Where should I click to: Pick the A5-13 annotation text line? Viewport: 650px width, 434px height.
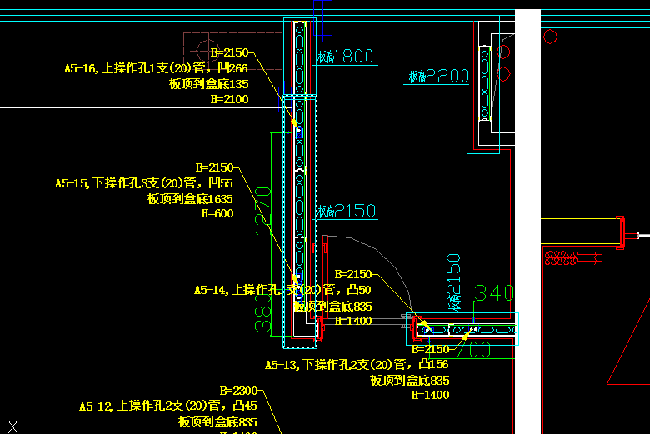tap(357, 365)
